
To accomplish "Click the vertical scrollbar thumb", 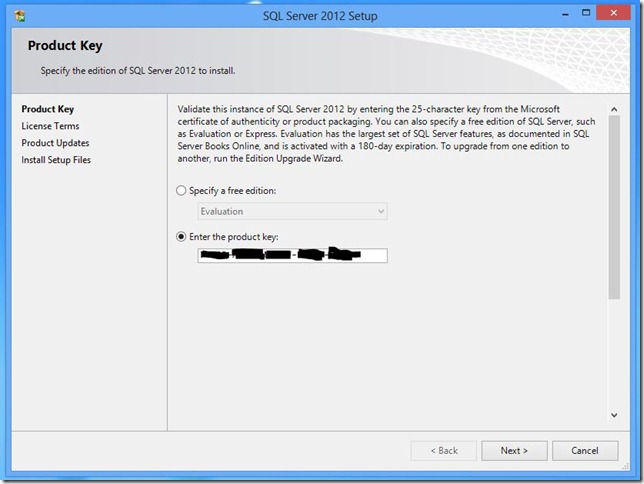I will tap(614, 207).
